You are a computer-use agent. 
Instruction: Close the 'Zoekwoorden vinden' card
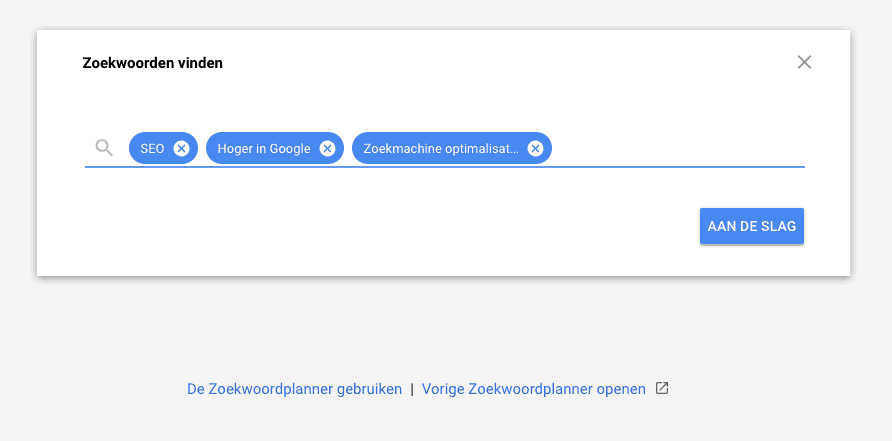(x=804, y=62)
